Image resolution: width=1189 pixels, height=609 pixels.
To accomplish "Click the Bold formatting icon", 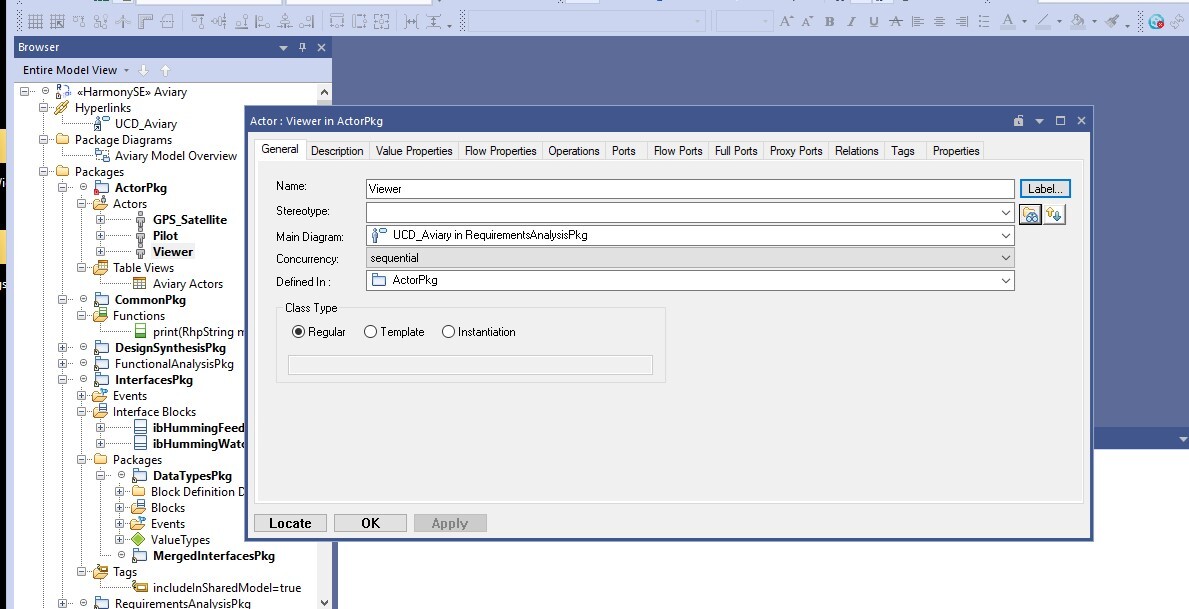I will pyautogui.click(x=829, y=21).
